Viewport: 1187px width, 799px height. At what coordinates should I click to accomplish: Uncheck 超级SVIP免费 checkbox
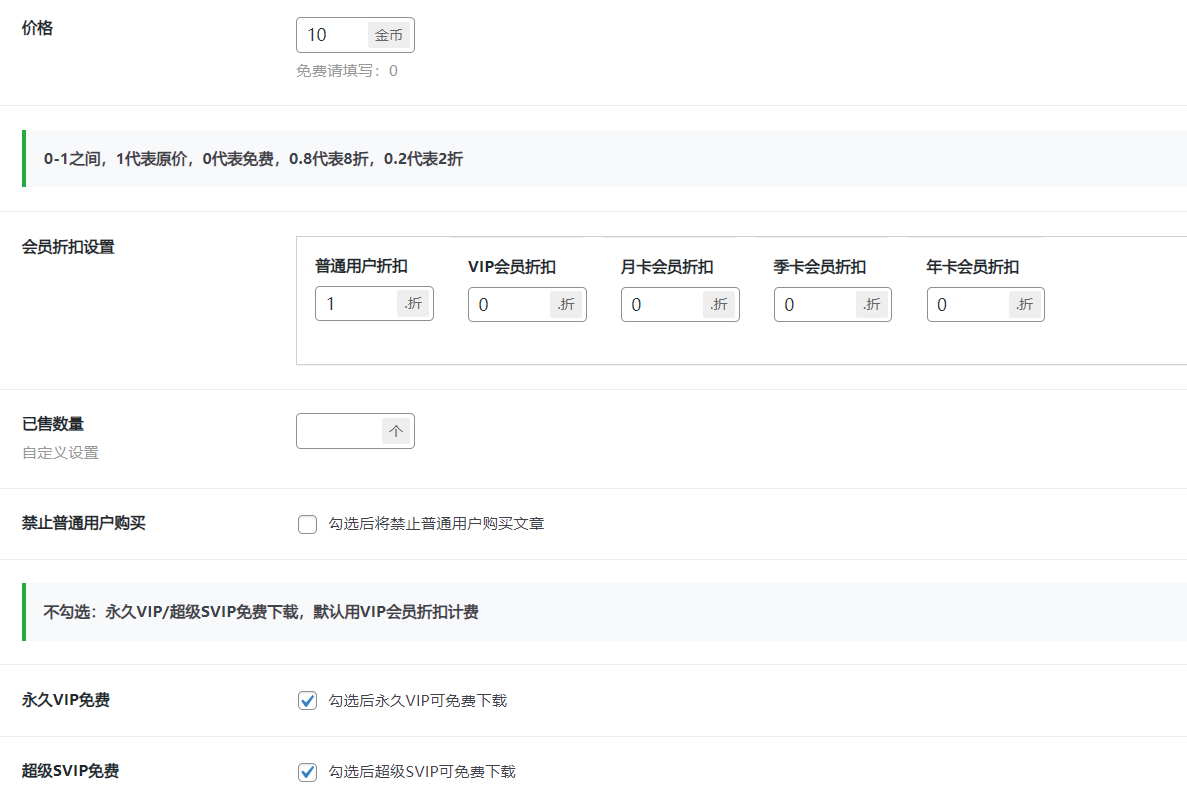(307, 772)
